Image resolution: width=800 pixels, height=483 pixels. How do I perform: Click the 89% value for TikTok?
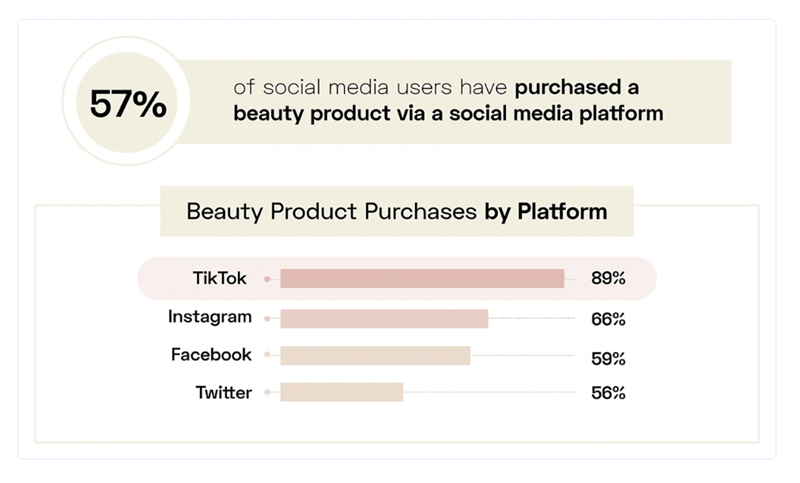point(608,279)
